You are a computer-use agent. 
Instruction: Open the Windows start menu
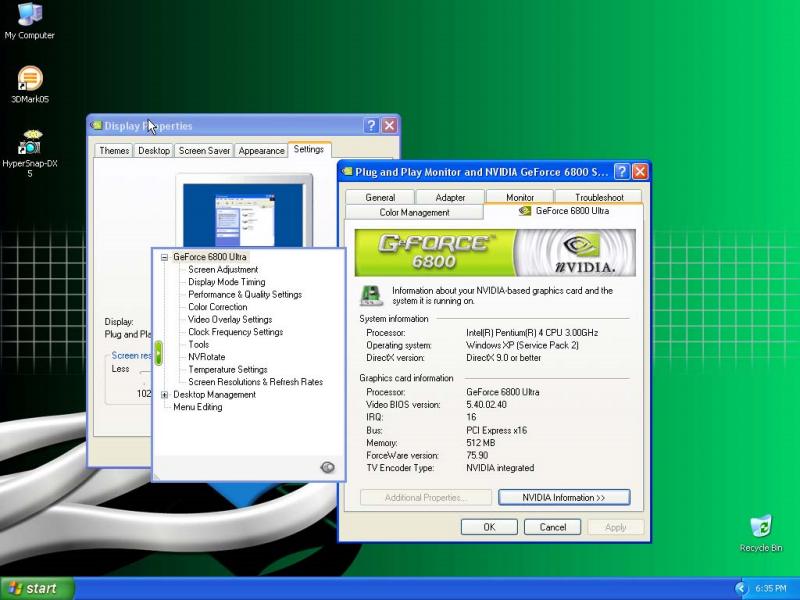pyautogui.click(x=37, y=588)
